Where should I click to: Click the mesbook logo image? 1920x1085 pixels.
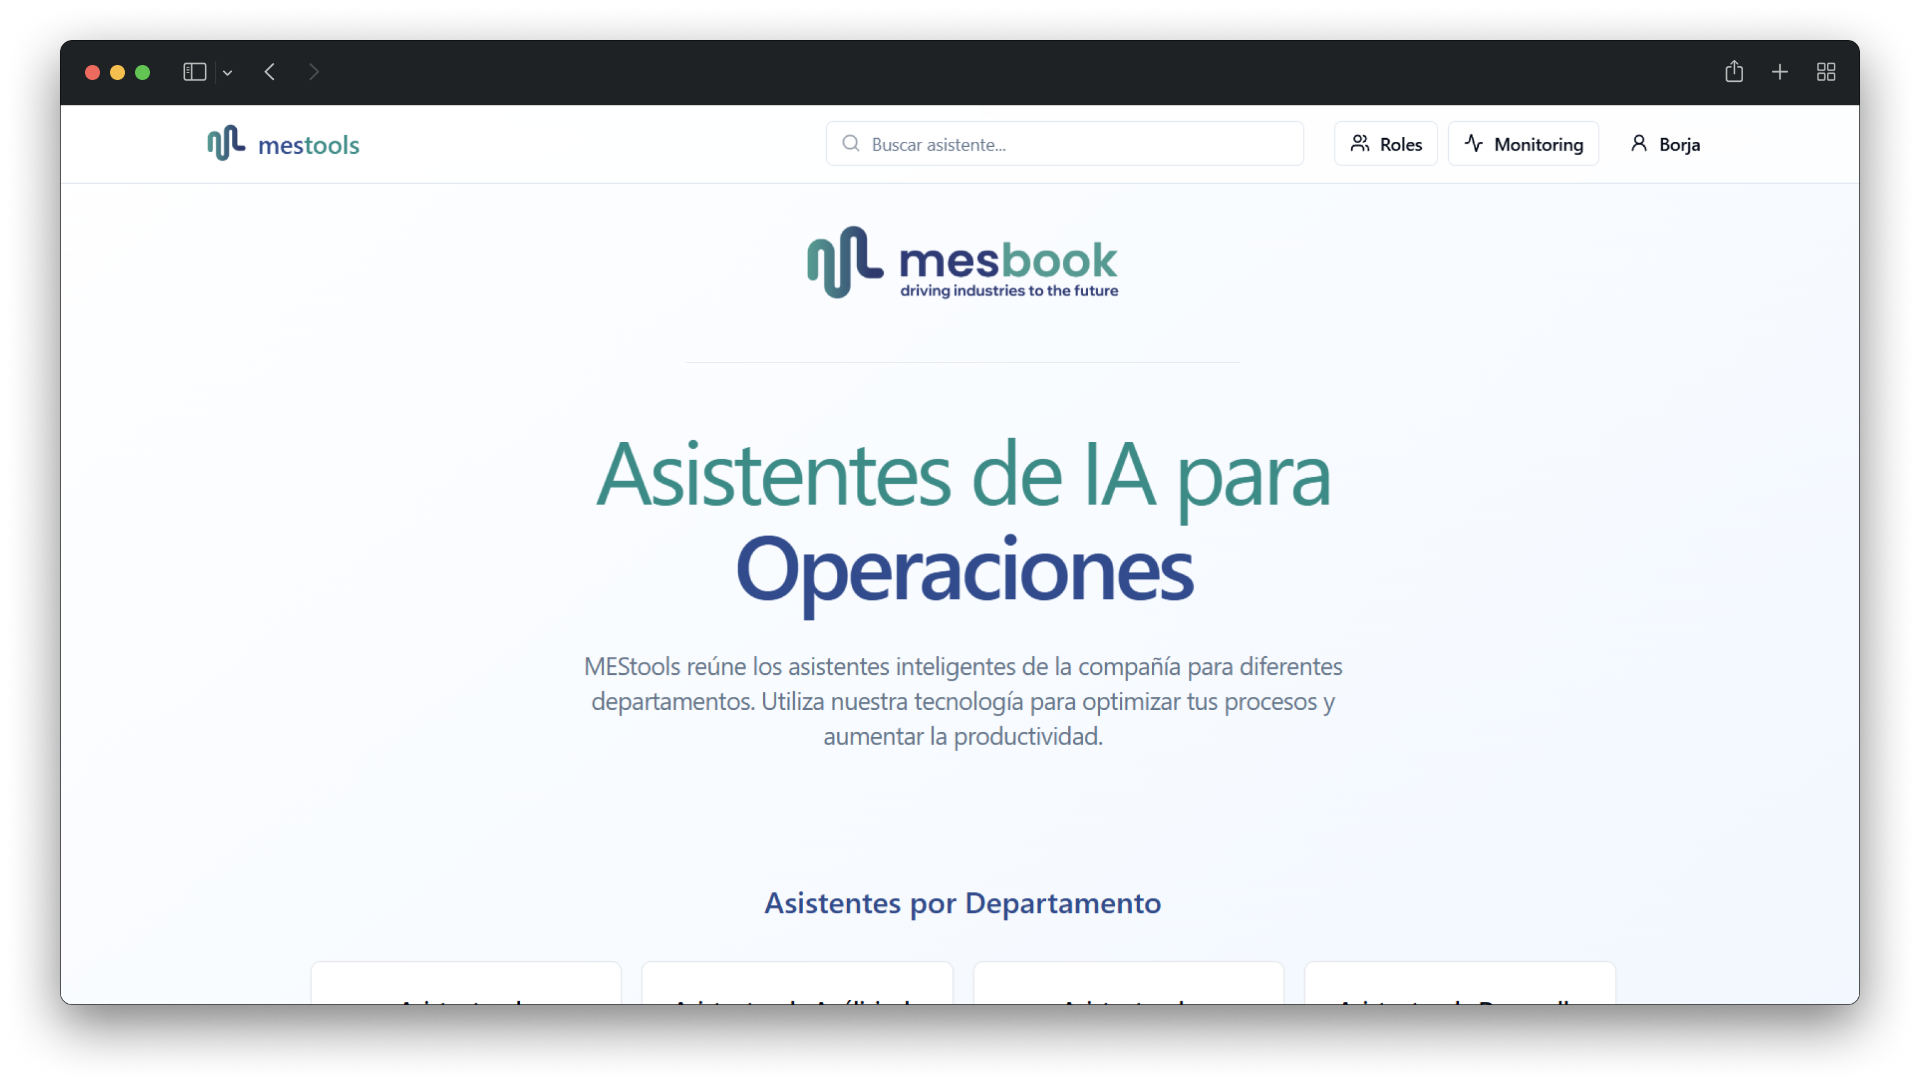[x=962, y=263]
